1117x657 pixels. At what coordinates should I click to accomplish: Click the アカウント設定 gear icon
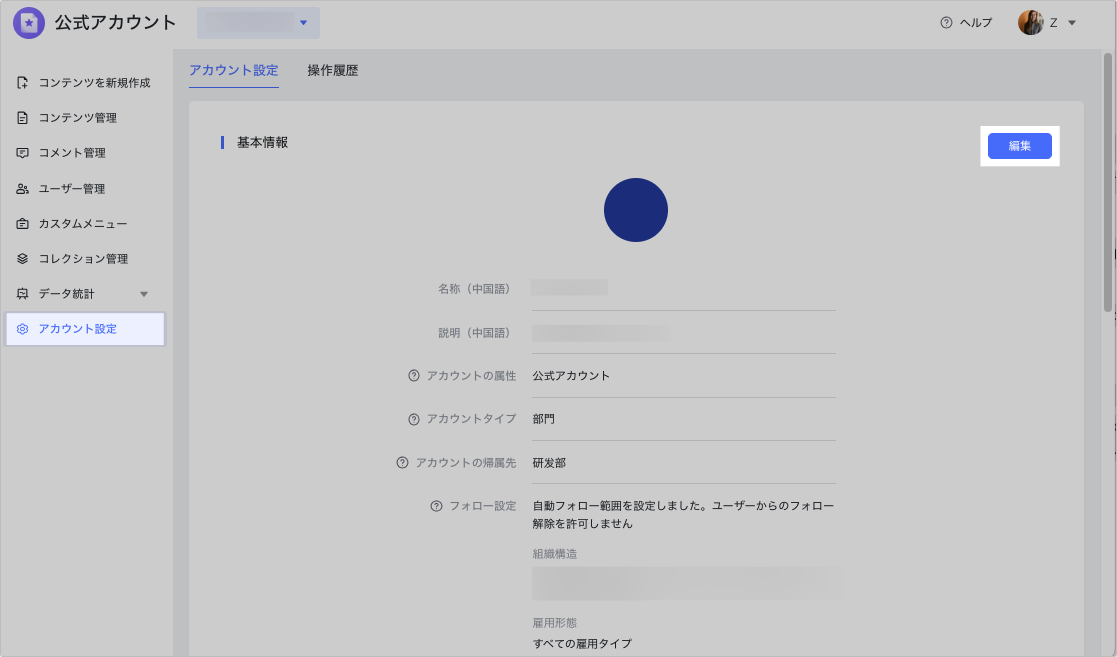(23, 329)
